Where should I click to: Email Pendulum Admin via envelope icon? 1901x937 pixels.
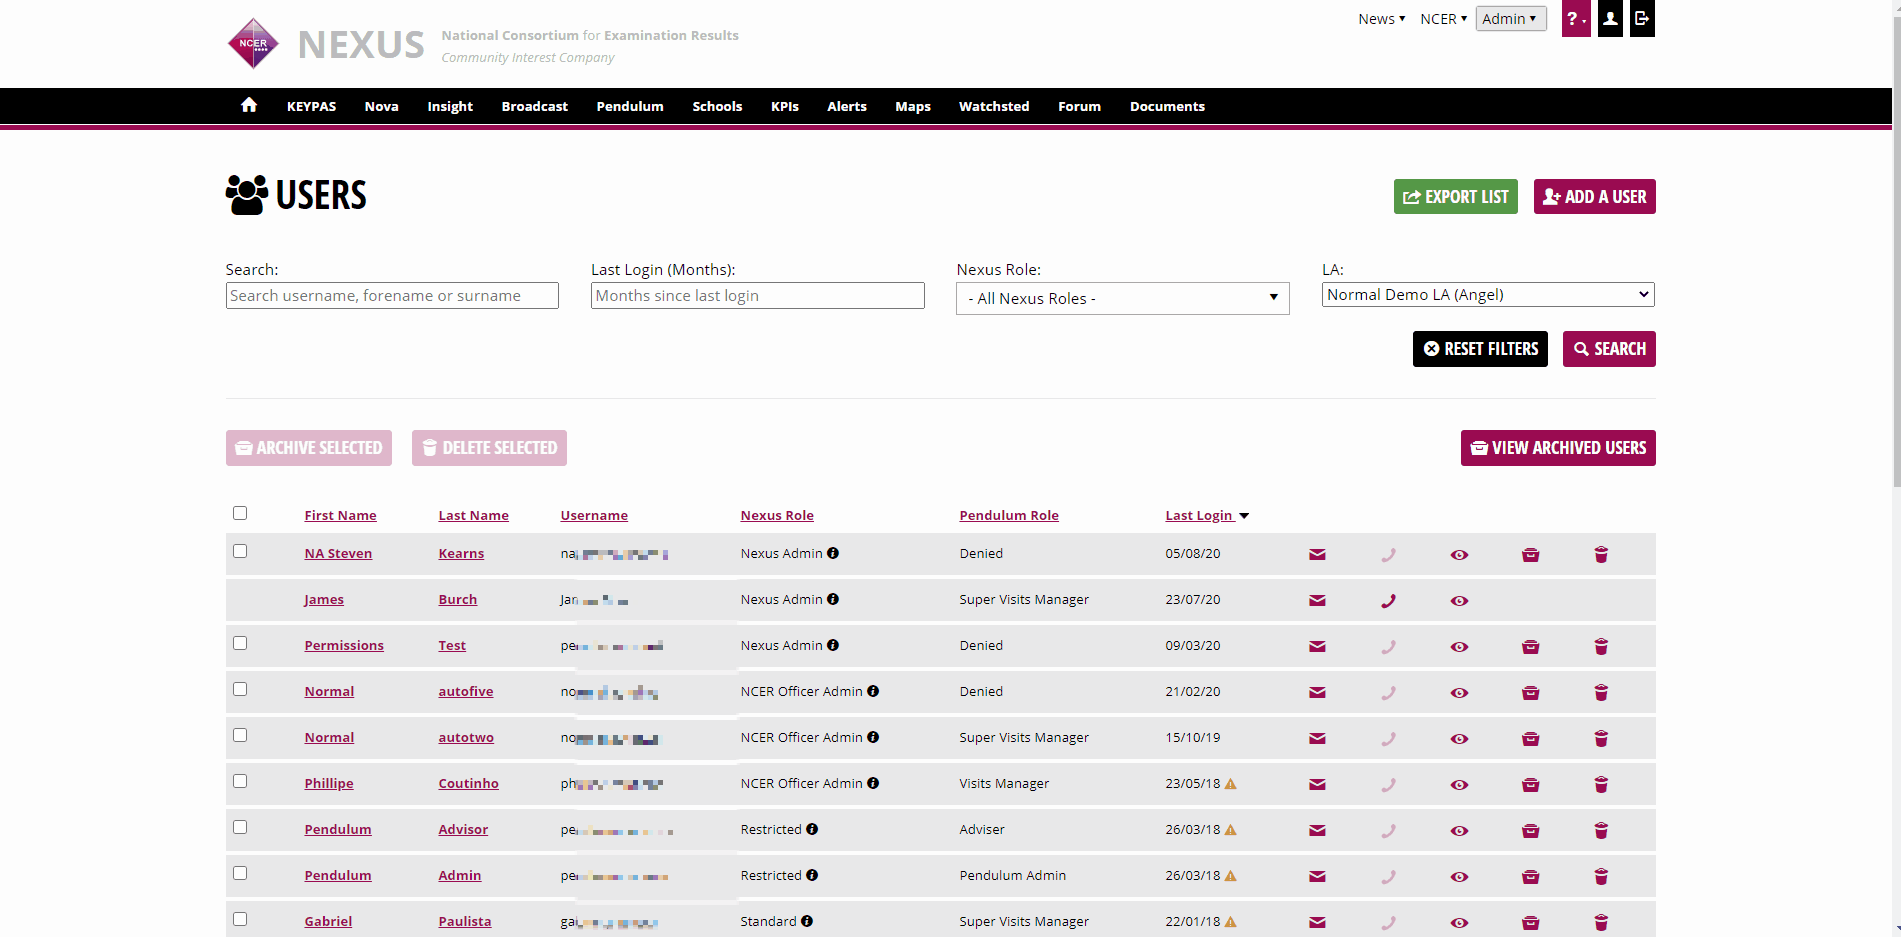[1317, 877]
